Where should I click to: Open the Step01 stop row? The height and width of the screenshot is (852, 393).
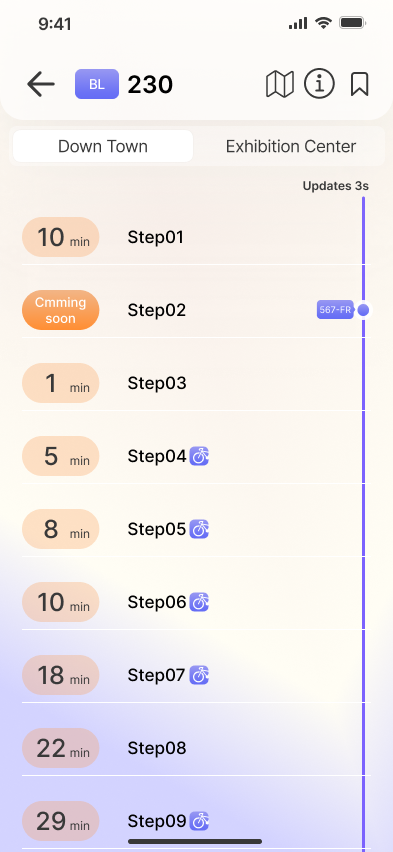coord(196,237)
